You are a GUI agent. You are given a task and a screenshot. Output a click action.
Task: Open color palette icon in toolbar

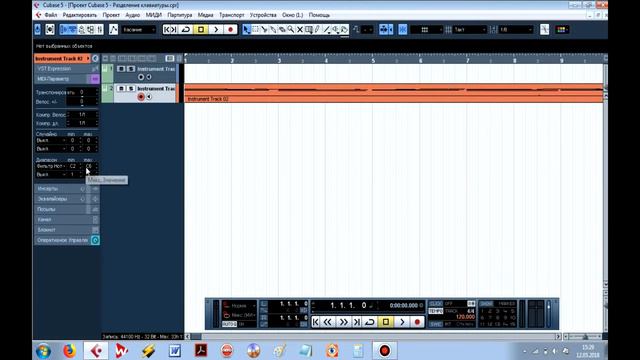[562, 29]
